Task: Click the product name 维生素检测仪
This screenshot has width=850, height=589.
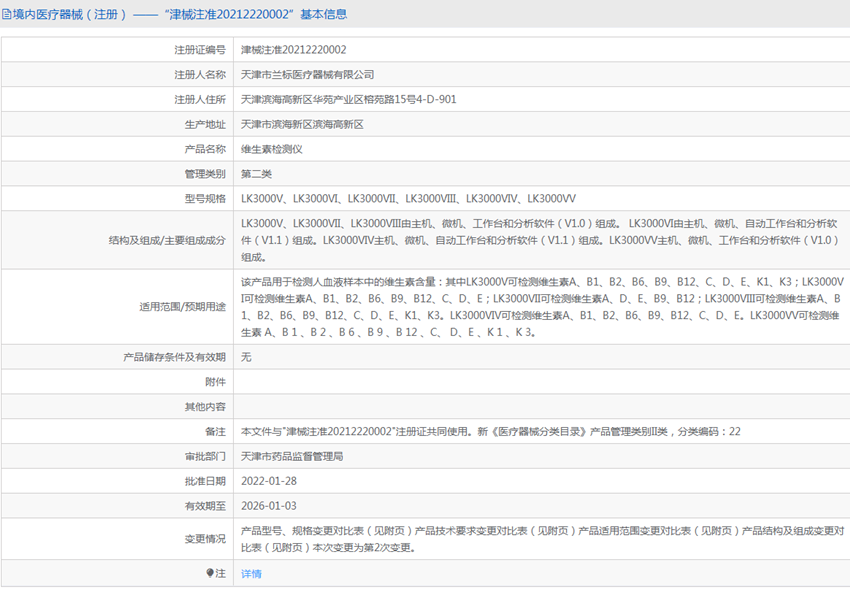Action: (272, 149)
